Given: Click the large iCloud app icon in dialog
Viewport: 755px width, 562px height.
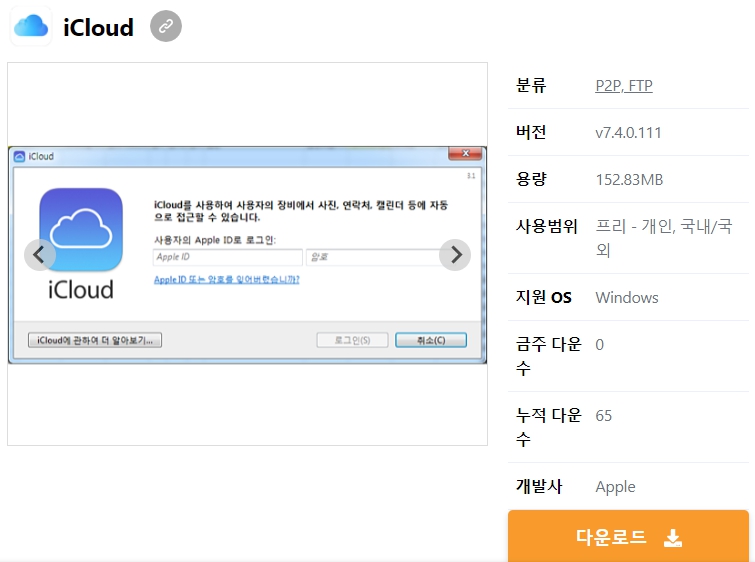Looking at the screenshot, I should (x=81, y=230).
